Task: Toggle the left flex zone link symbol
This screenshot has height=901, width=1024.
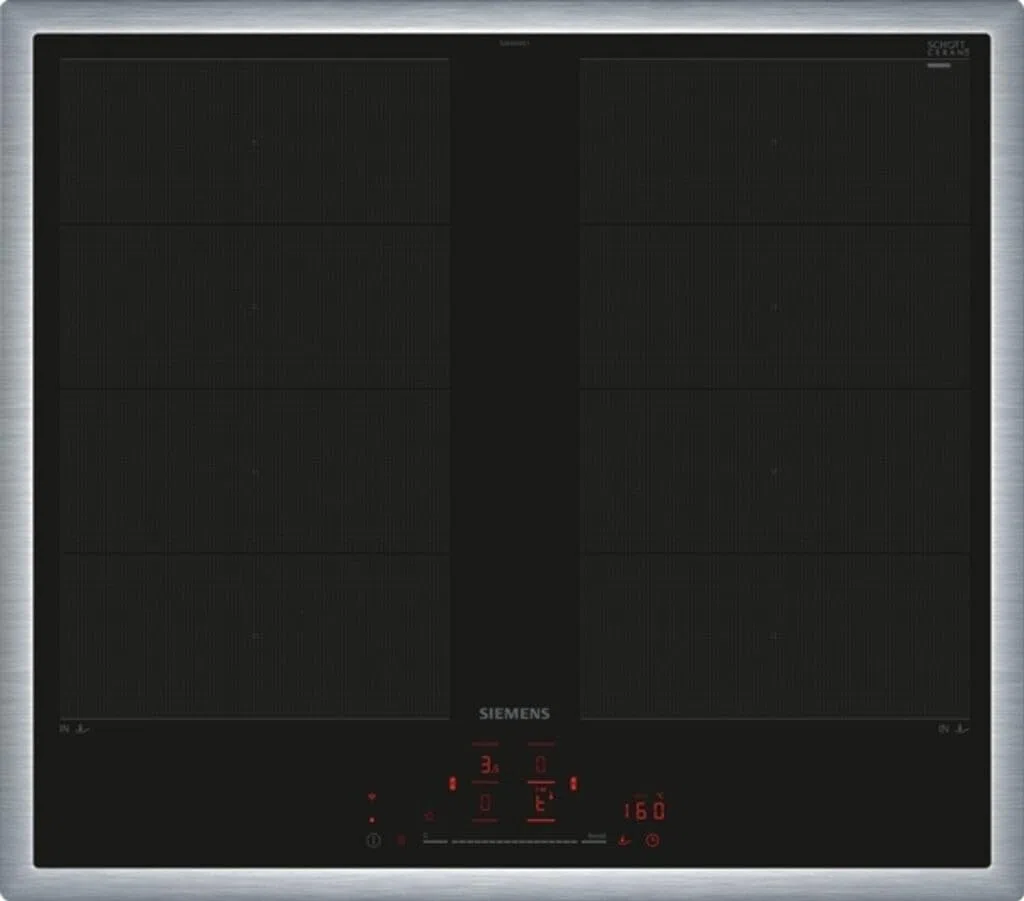Action: pos(453,783)
